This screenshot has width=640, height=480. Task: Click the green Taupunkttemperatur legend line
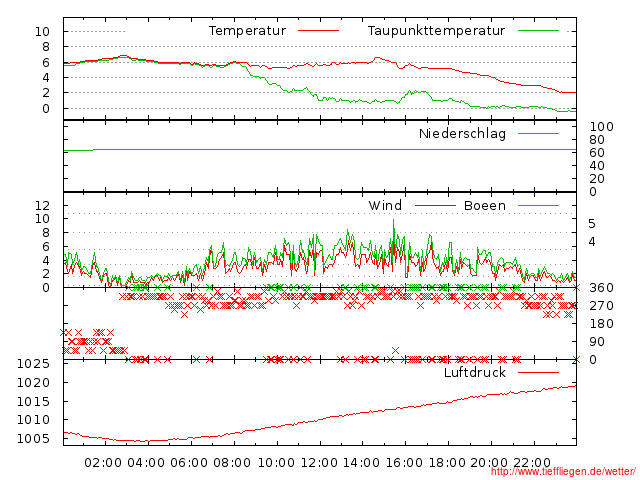(538, 31)
